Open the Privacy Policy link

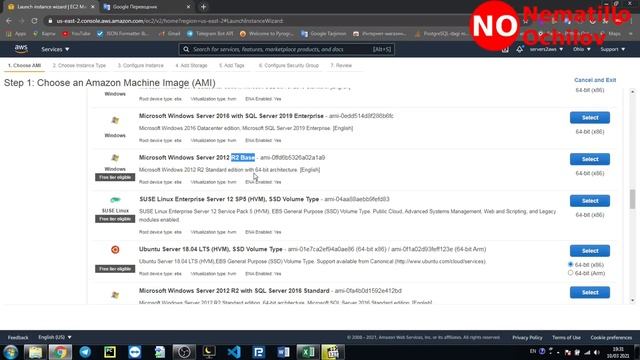[527, 338]
